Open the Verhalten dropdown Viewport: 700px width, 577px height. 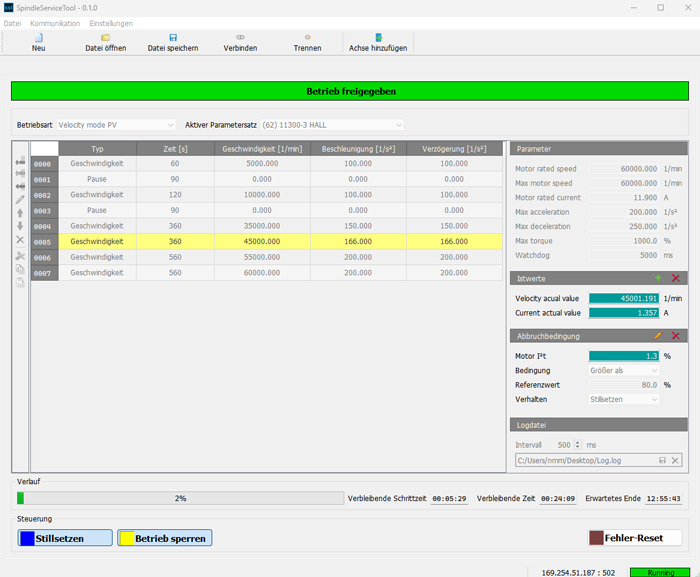click(624, 399)
